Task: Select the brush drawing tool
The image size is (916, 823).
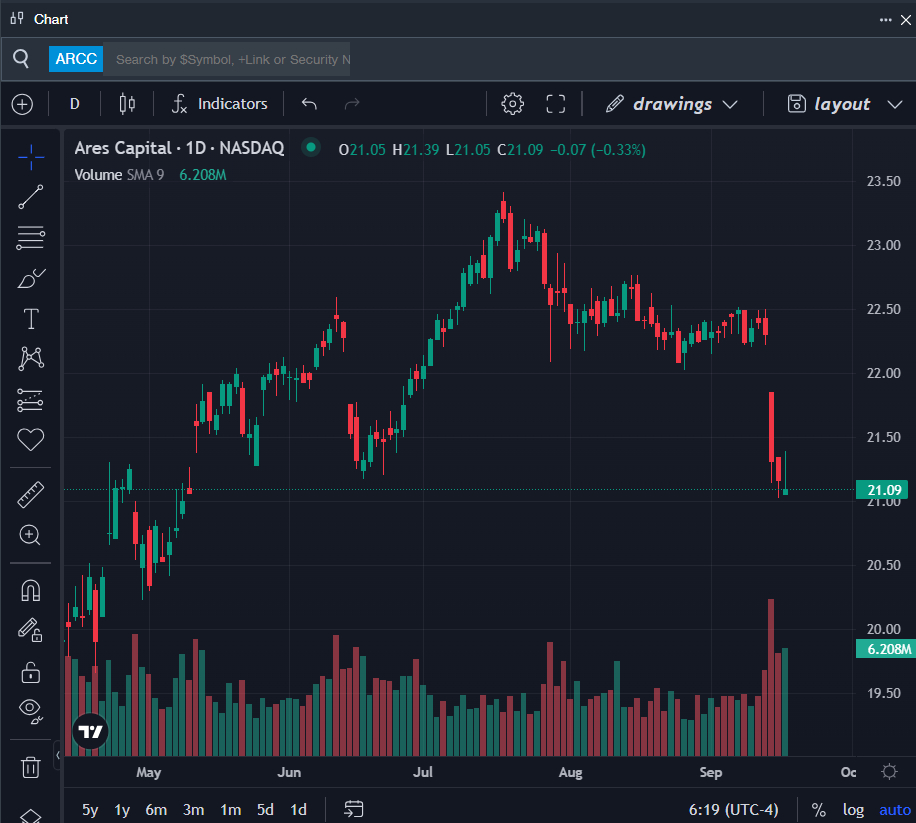Action: pyautogui.click(x=31, y=278)
